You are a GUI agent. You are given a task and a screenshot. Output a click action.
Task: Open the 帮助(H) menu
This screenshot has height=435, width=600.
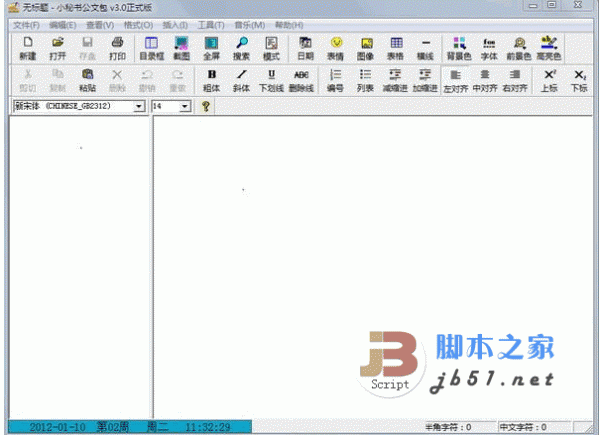coord(289,25)
